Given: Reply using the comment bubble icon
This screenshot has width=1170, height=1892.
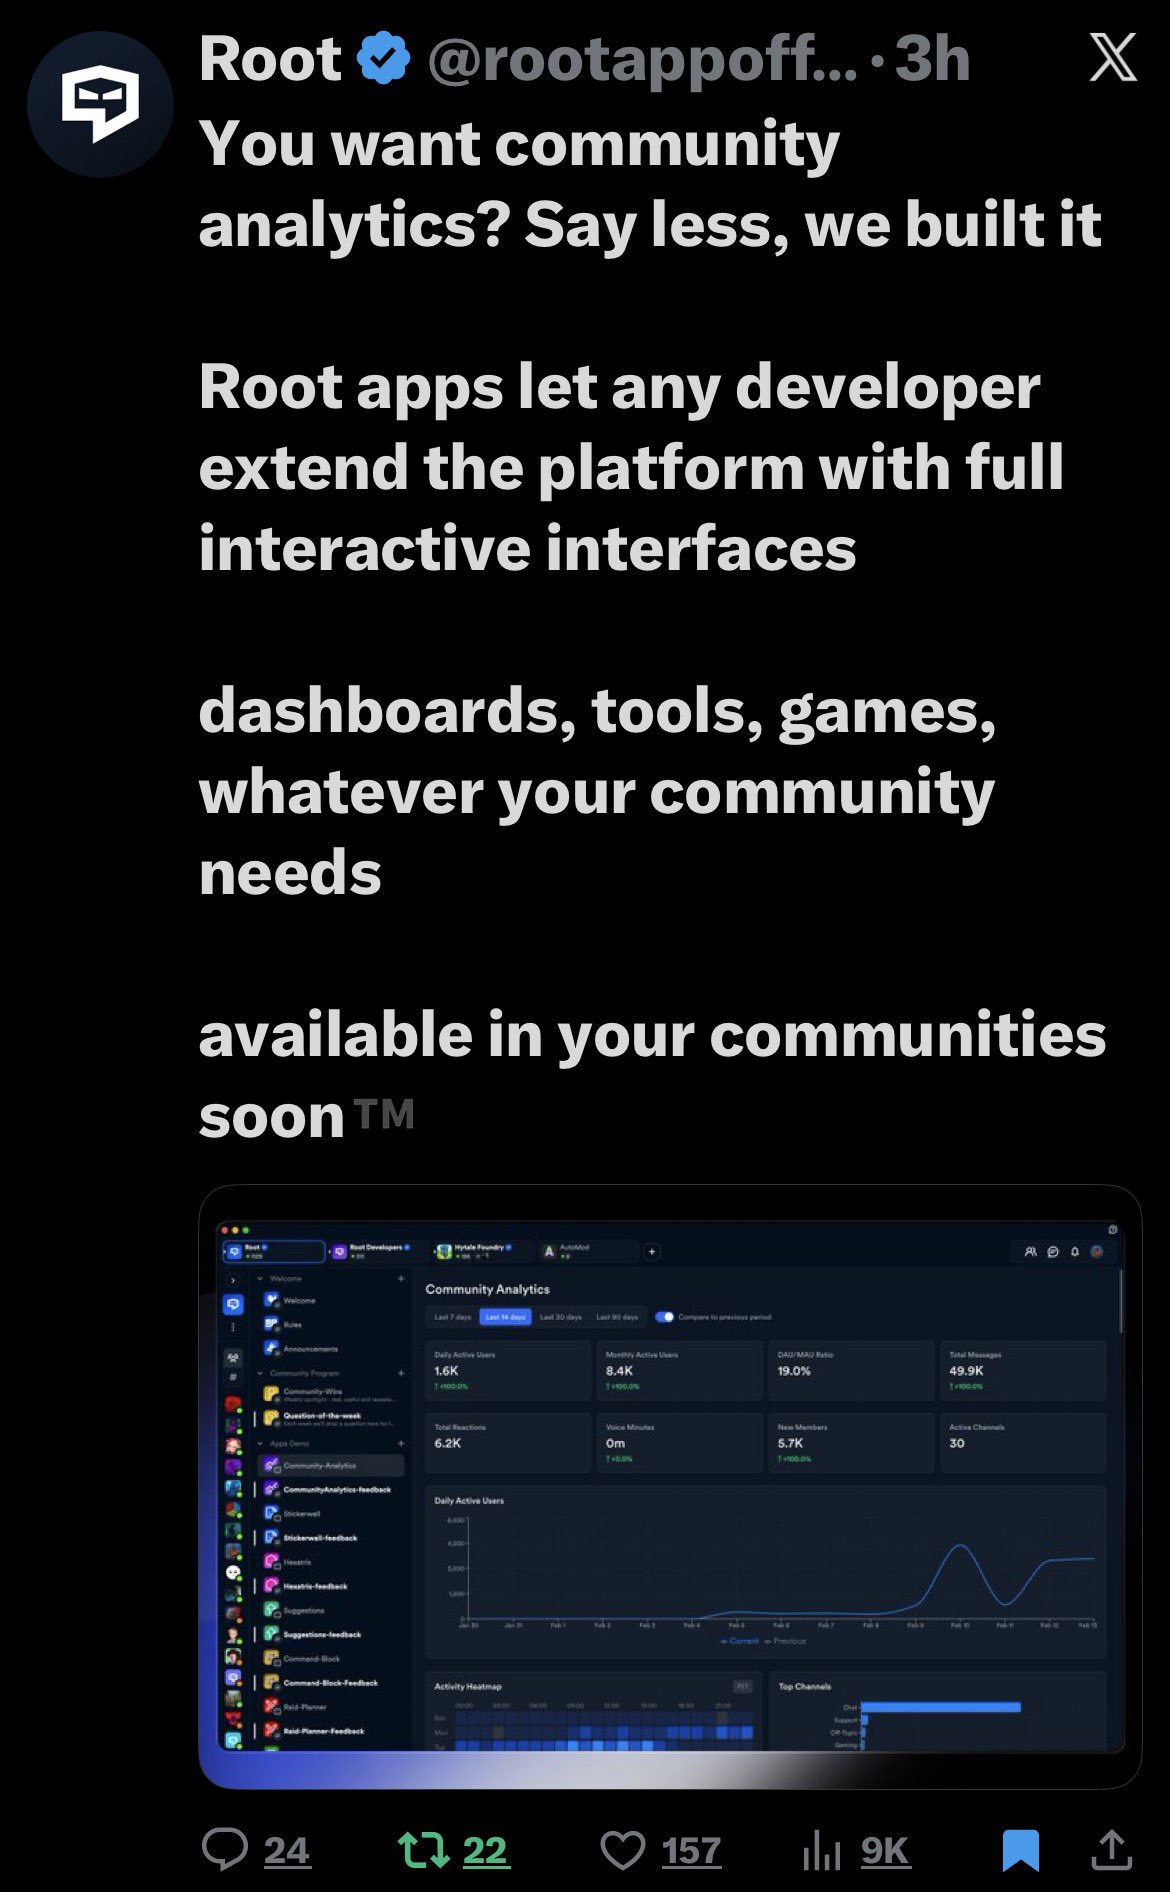Looking at the screenshot, I should (x=225, y=1850).
